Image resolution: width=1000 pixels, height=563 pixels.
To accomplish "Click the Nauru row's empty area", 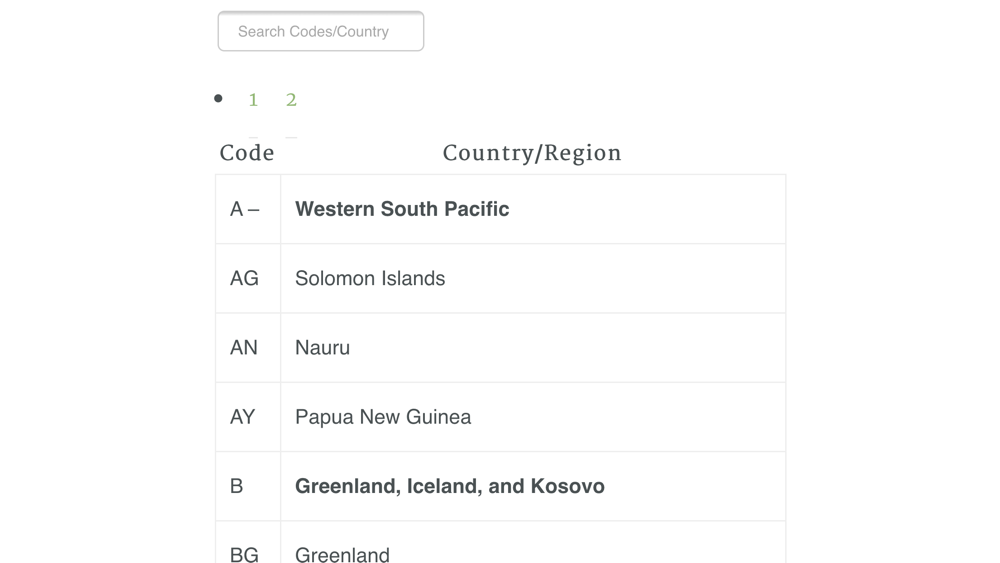I will pyautogui.click(x=568, y=348).
